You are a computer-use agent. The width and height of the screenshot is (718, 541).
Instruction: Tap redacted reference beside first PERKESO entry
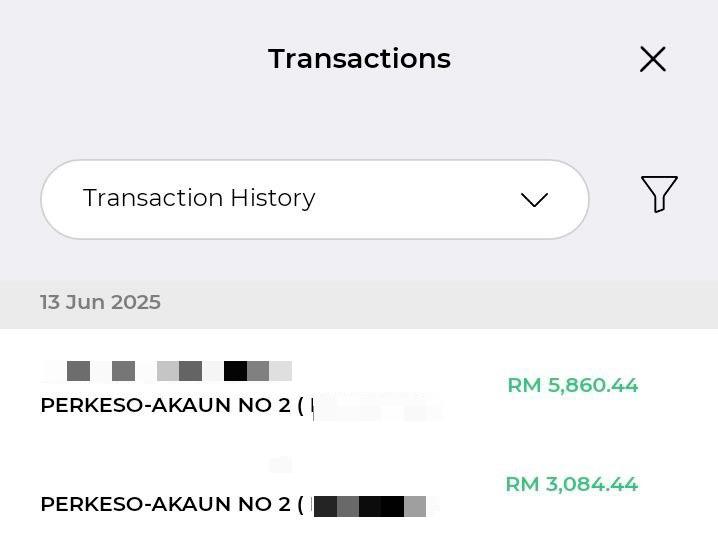[x=376, y=407]
